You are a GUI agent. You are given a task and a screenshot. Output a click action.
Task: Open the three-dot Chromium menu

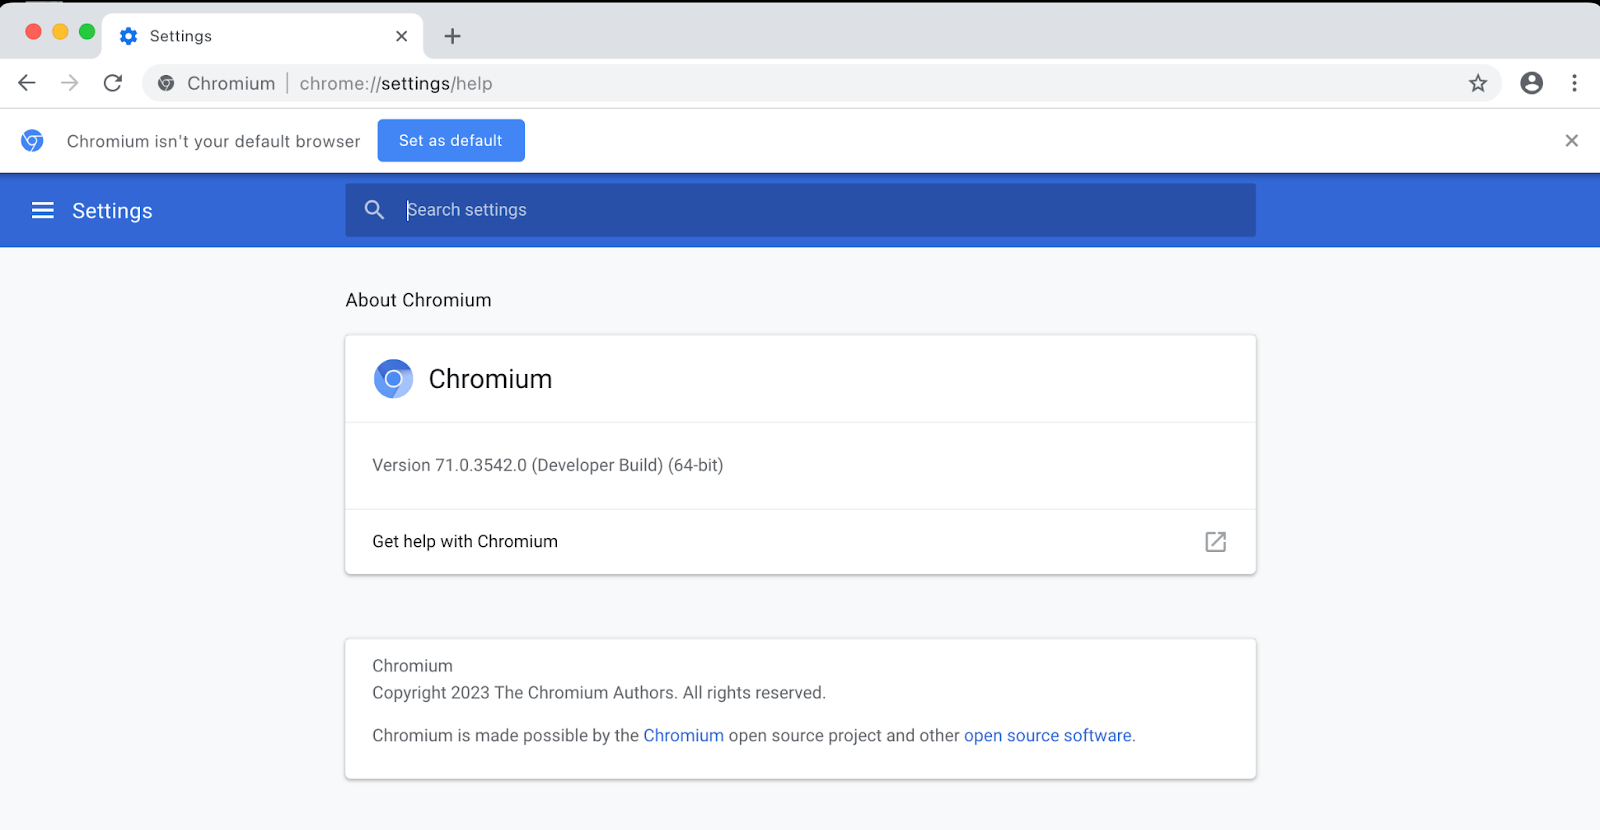click(x=1574, y=83)
